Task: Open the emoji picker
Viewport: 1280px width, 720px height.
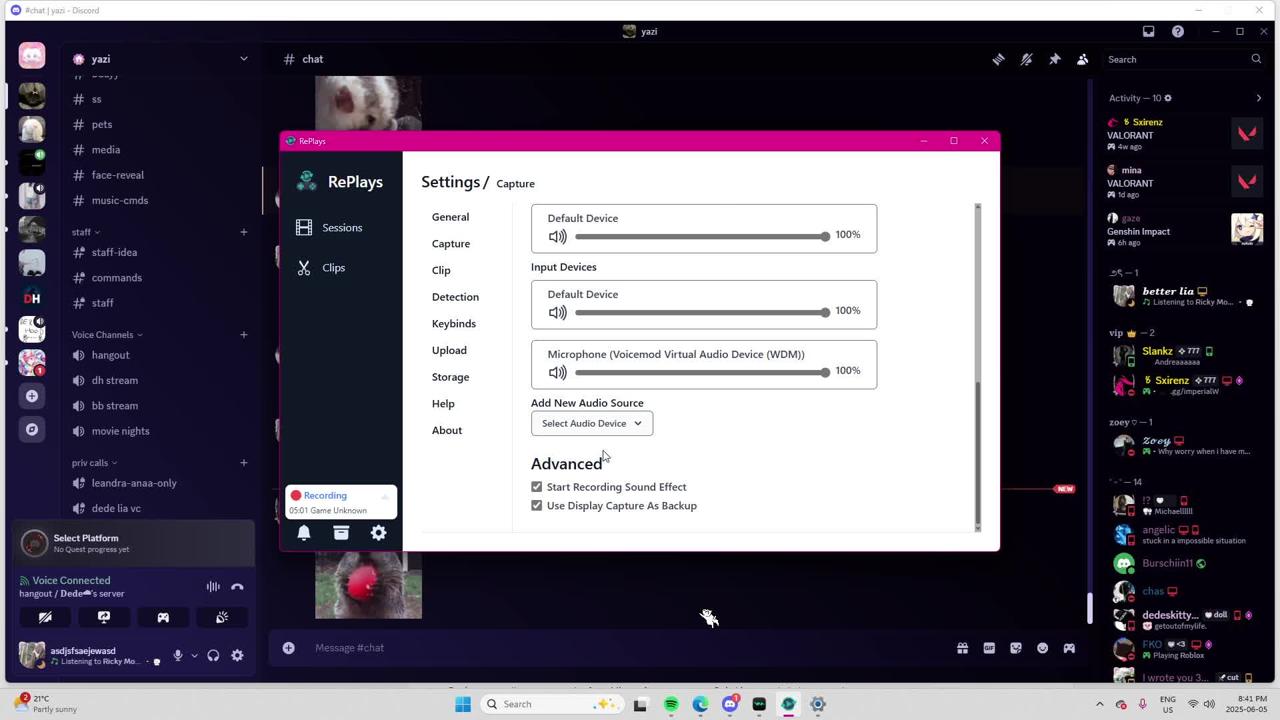Action: coord(1042,648)
